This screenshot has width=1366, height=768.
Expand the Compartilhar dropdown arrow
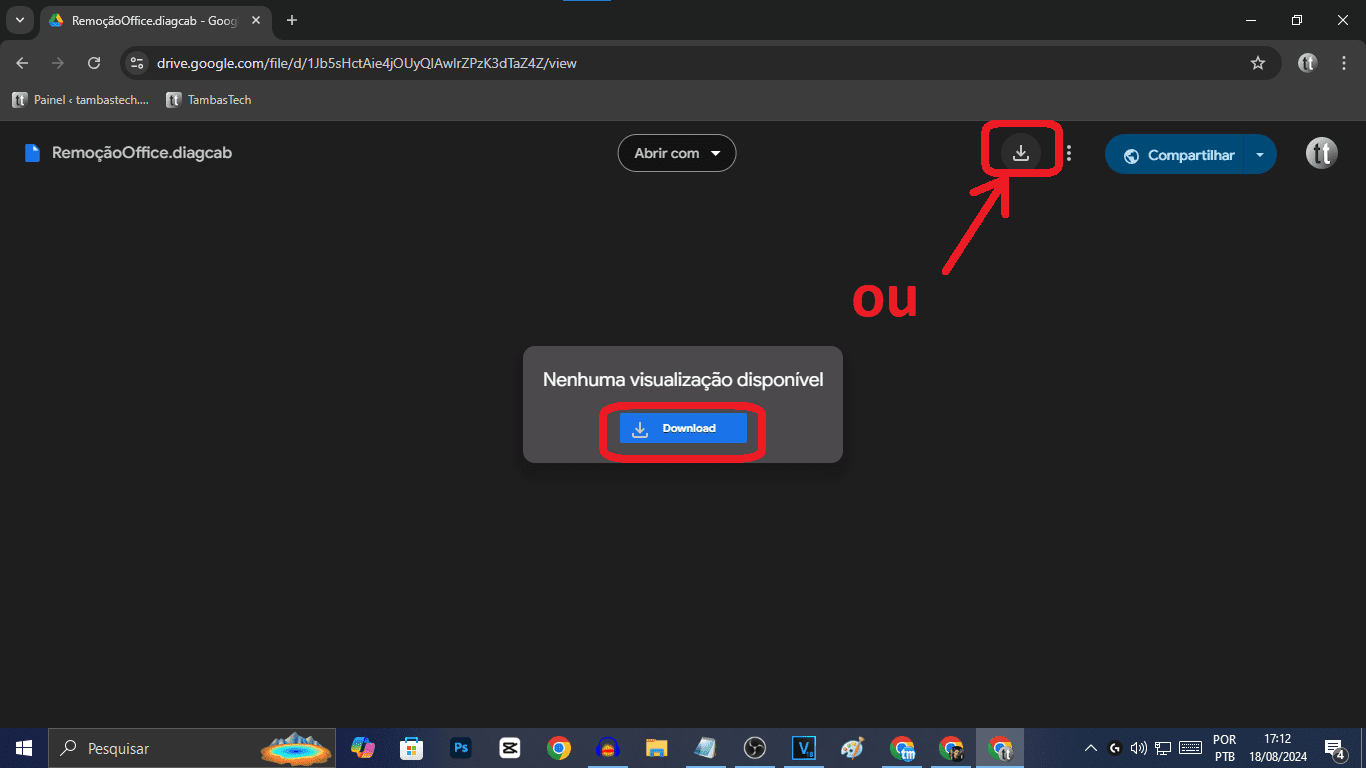tap(1259, 153)
